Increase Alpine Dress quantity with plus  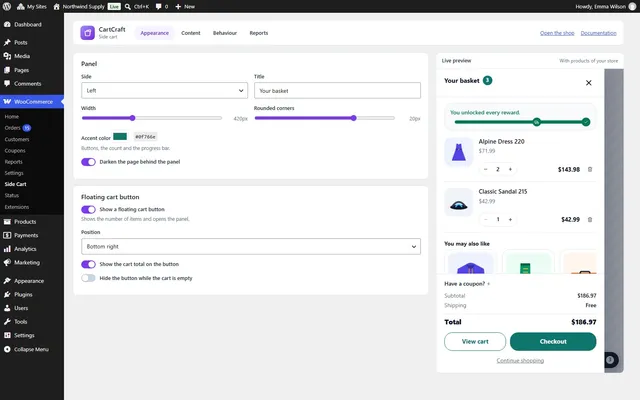[x=510, y=169]
